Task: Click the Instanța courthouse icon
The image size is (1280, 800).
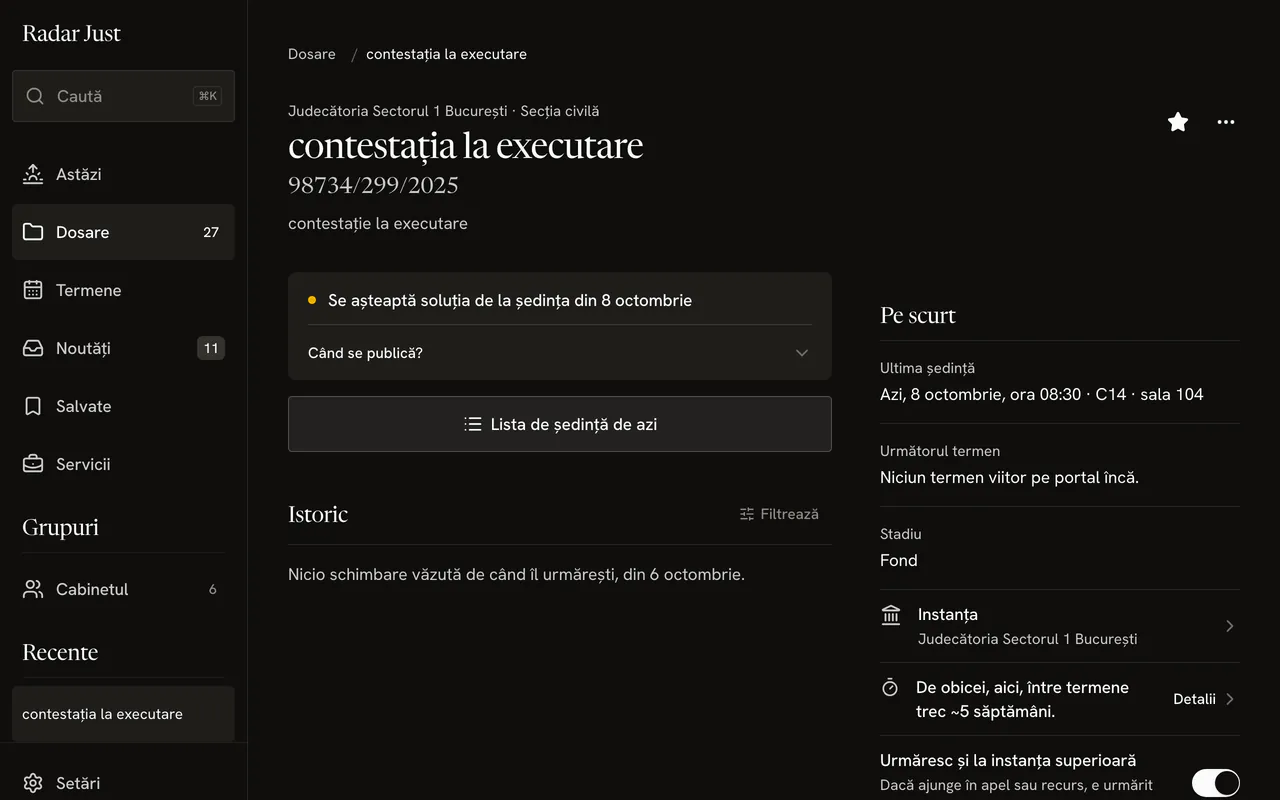Action: coord(891,615)
